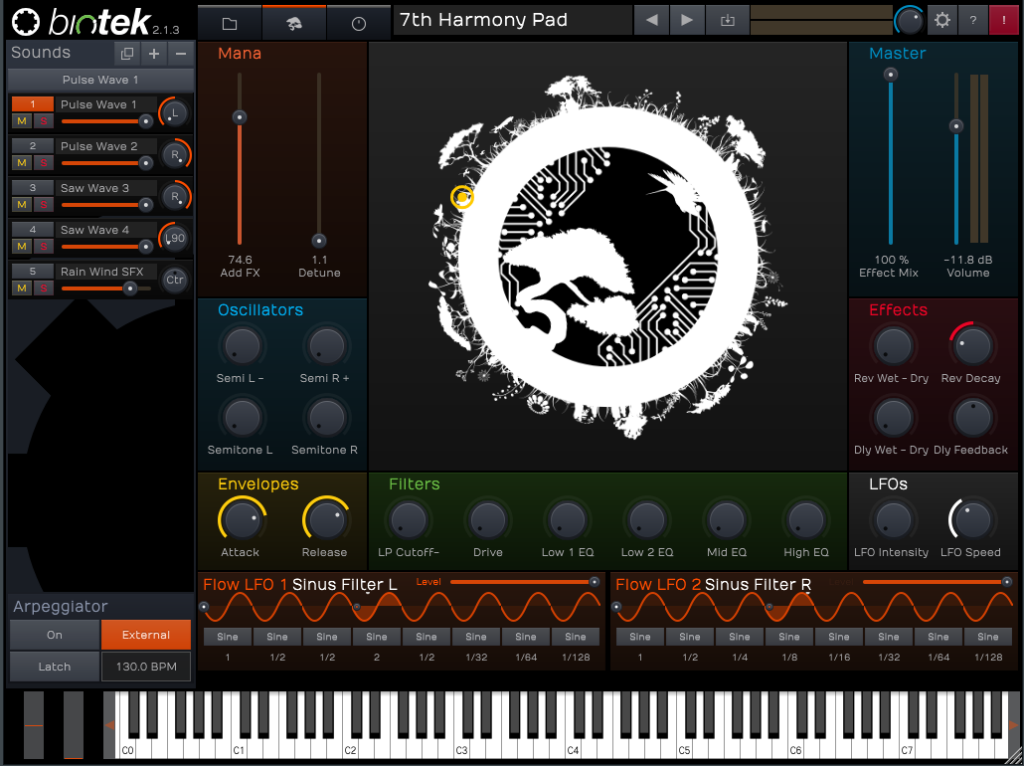The height and width of the screenshot is (766, 1024).
Task: Go to the previous preset arrow
Action: (652, 20)
